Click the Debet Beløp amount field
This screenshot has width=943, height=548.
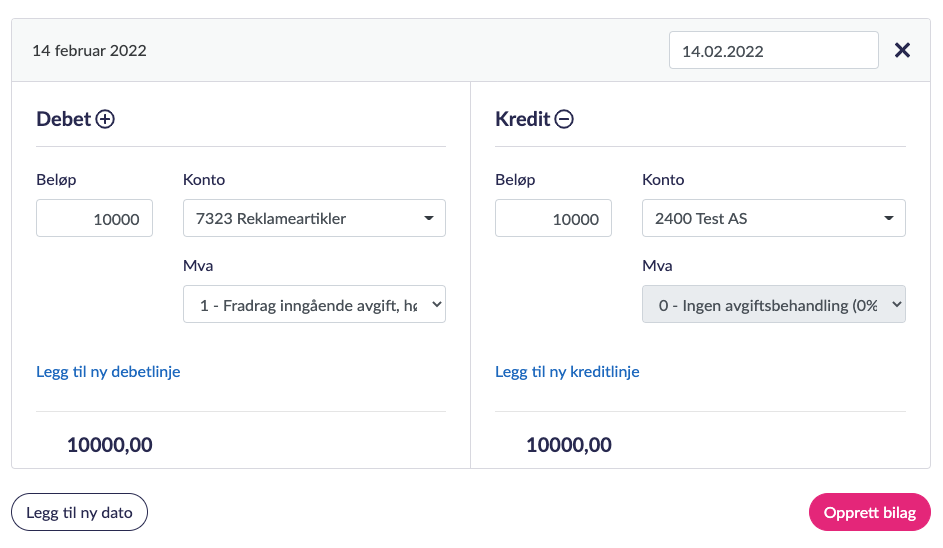[x=94, y=219]
